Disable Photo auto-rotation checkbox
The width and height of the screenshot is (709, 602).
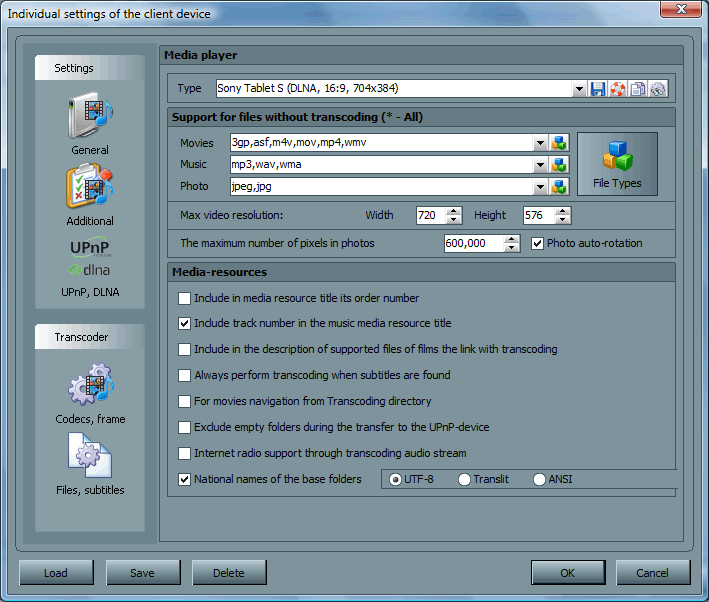click(x=537, y=244)
